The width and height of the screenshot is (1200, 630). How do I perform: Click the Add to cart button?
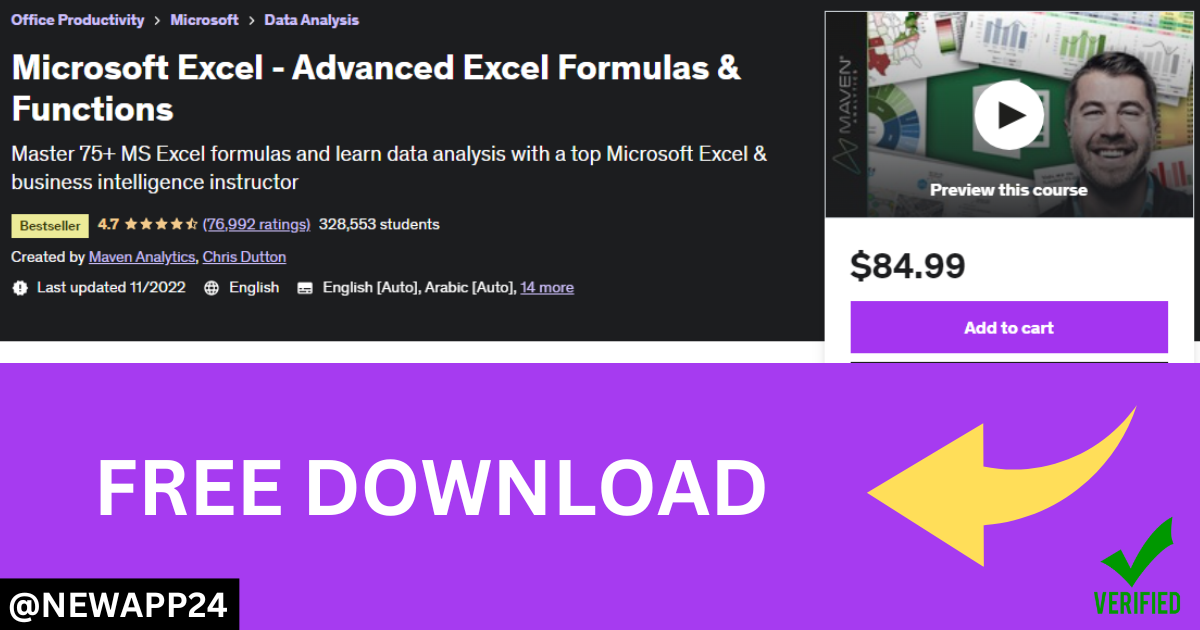click(1009, 327)
